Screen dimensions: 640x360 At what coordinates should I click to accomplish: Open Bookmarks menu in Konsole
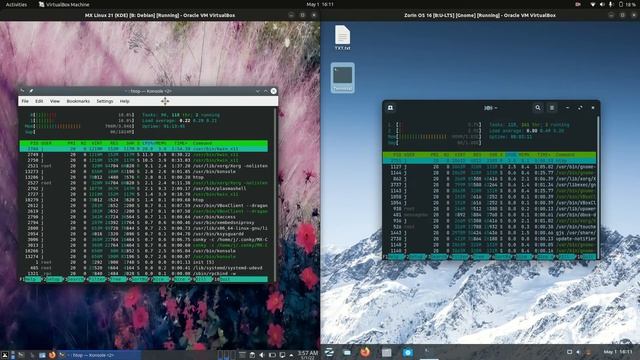click(78, 101)
